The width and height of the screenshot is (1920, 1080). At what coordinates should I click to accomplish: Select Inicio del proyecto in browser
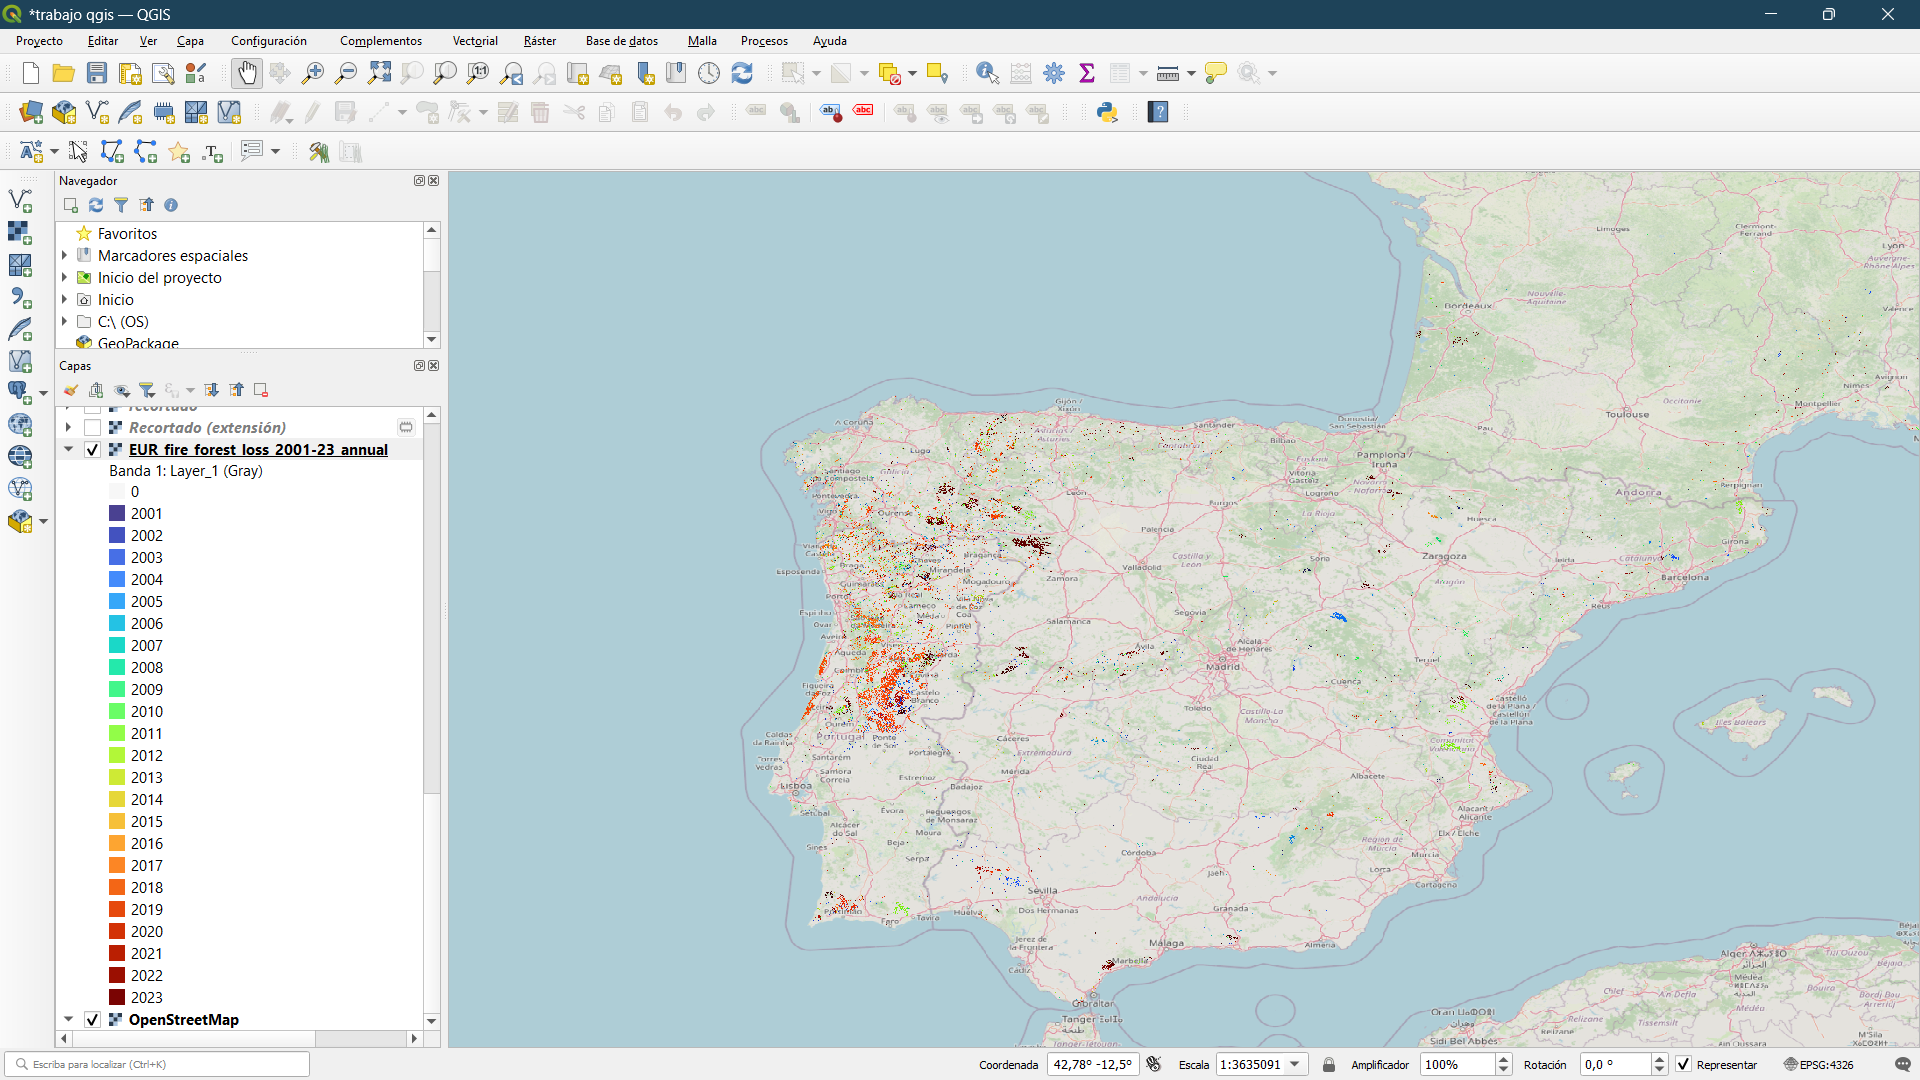coord(159,278)
